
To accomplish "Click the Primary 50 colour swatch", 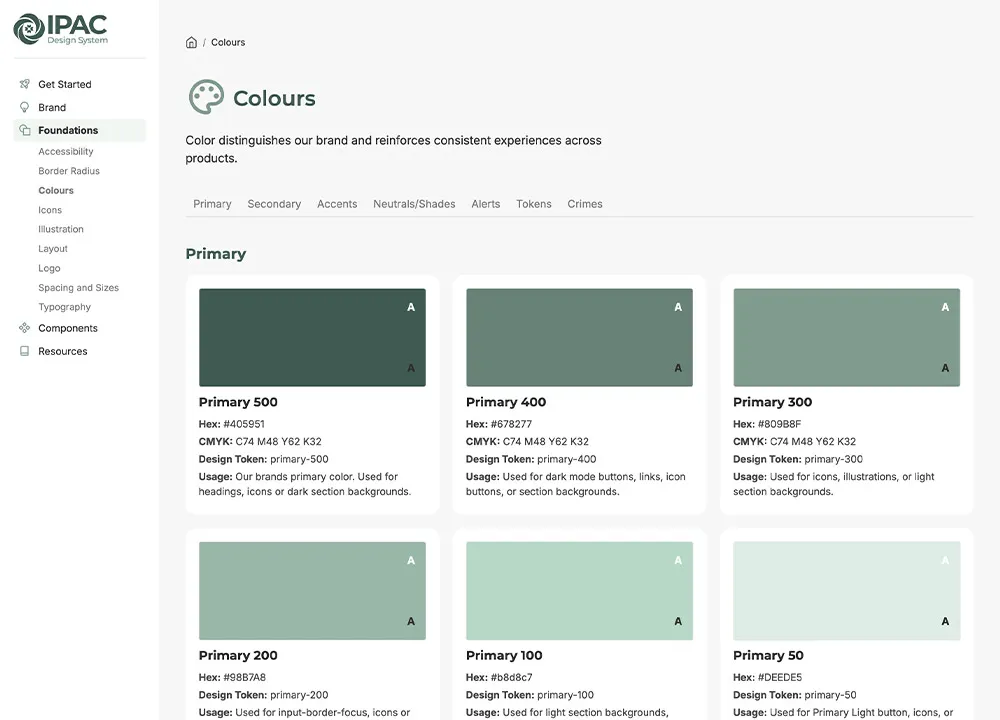I will 847,591.
